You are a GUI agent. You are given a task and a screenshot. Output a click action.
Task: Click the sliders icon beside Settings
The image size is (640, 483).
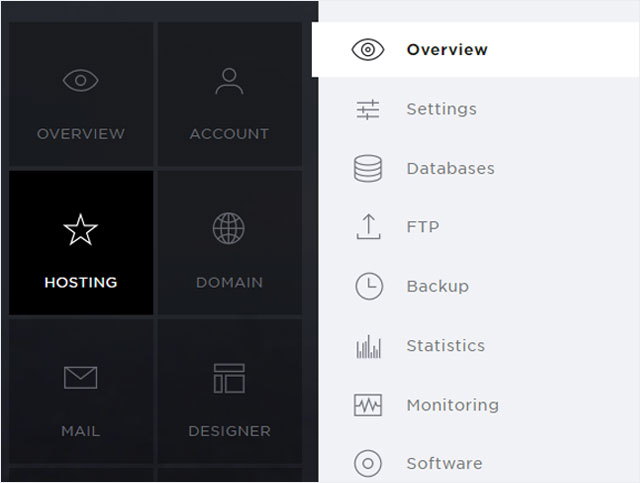[x=368, y=109]
